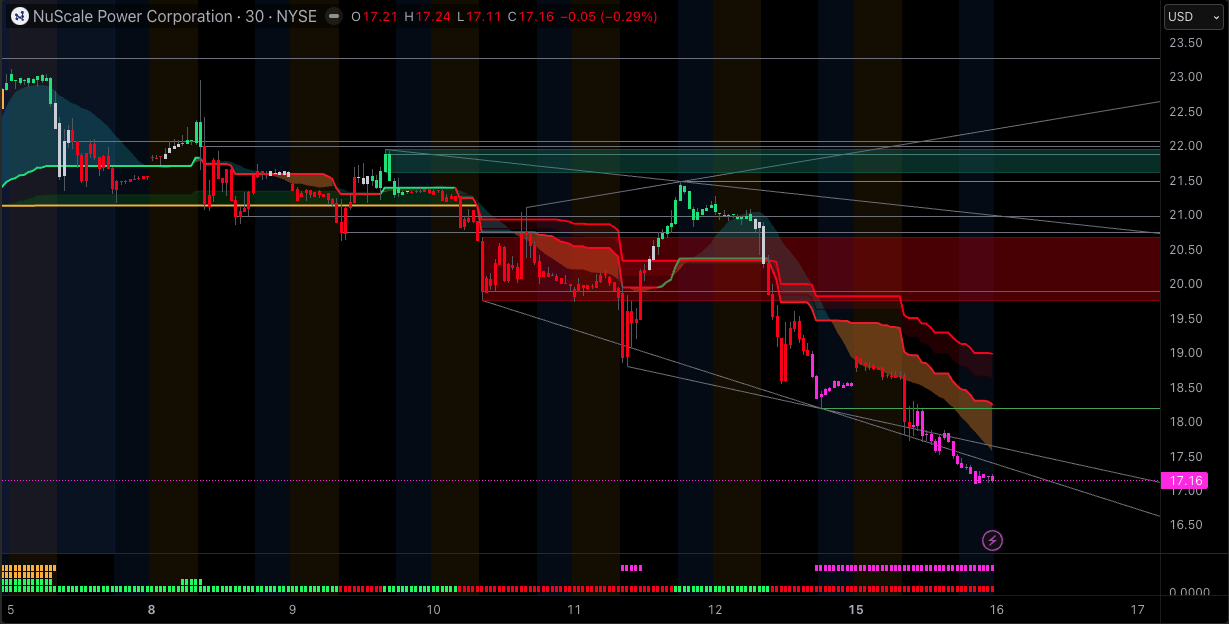Screen dimensions: 1229x624
Task: Click the NuScale Power circular logo icon
Action: click(17, 16)
